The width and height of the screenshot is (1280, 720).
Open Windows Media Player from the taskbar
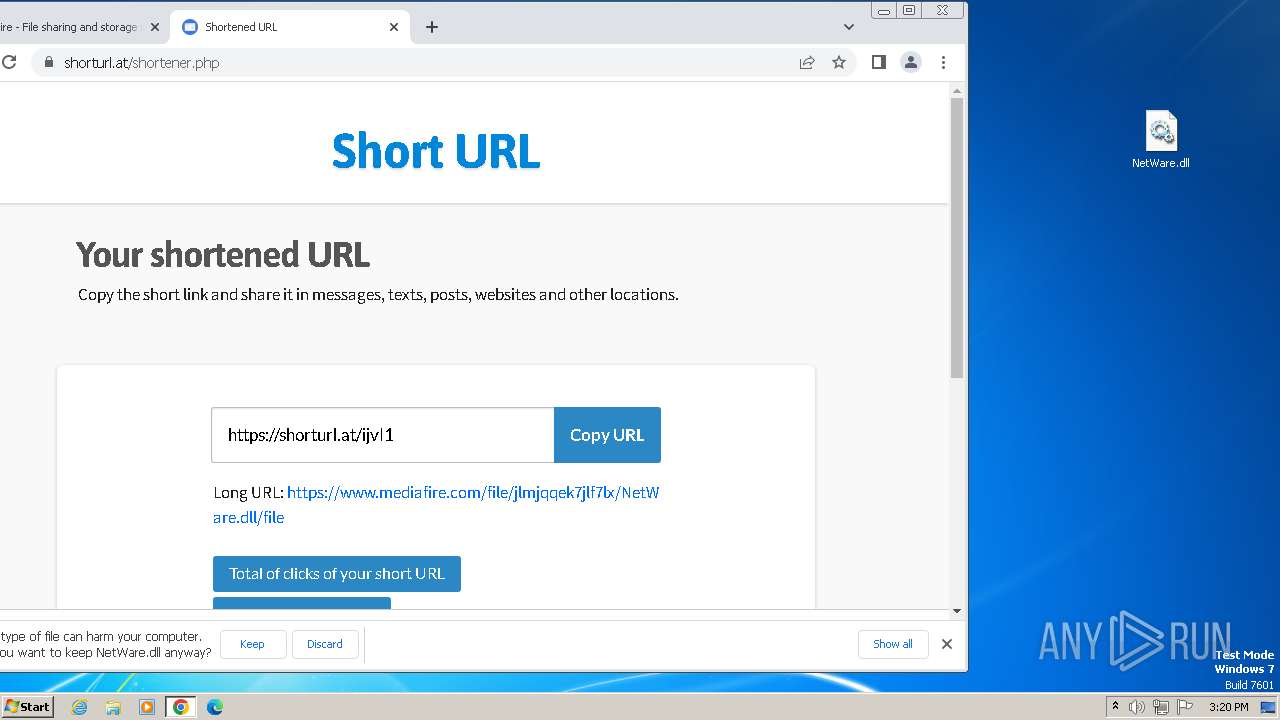[147, 707]
